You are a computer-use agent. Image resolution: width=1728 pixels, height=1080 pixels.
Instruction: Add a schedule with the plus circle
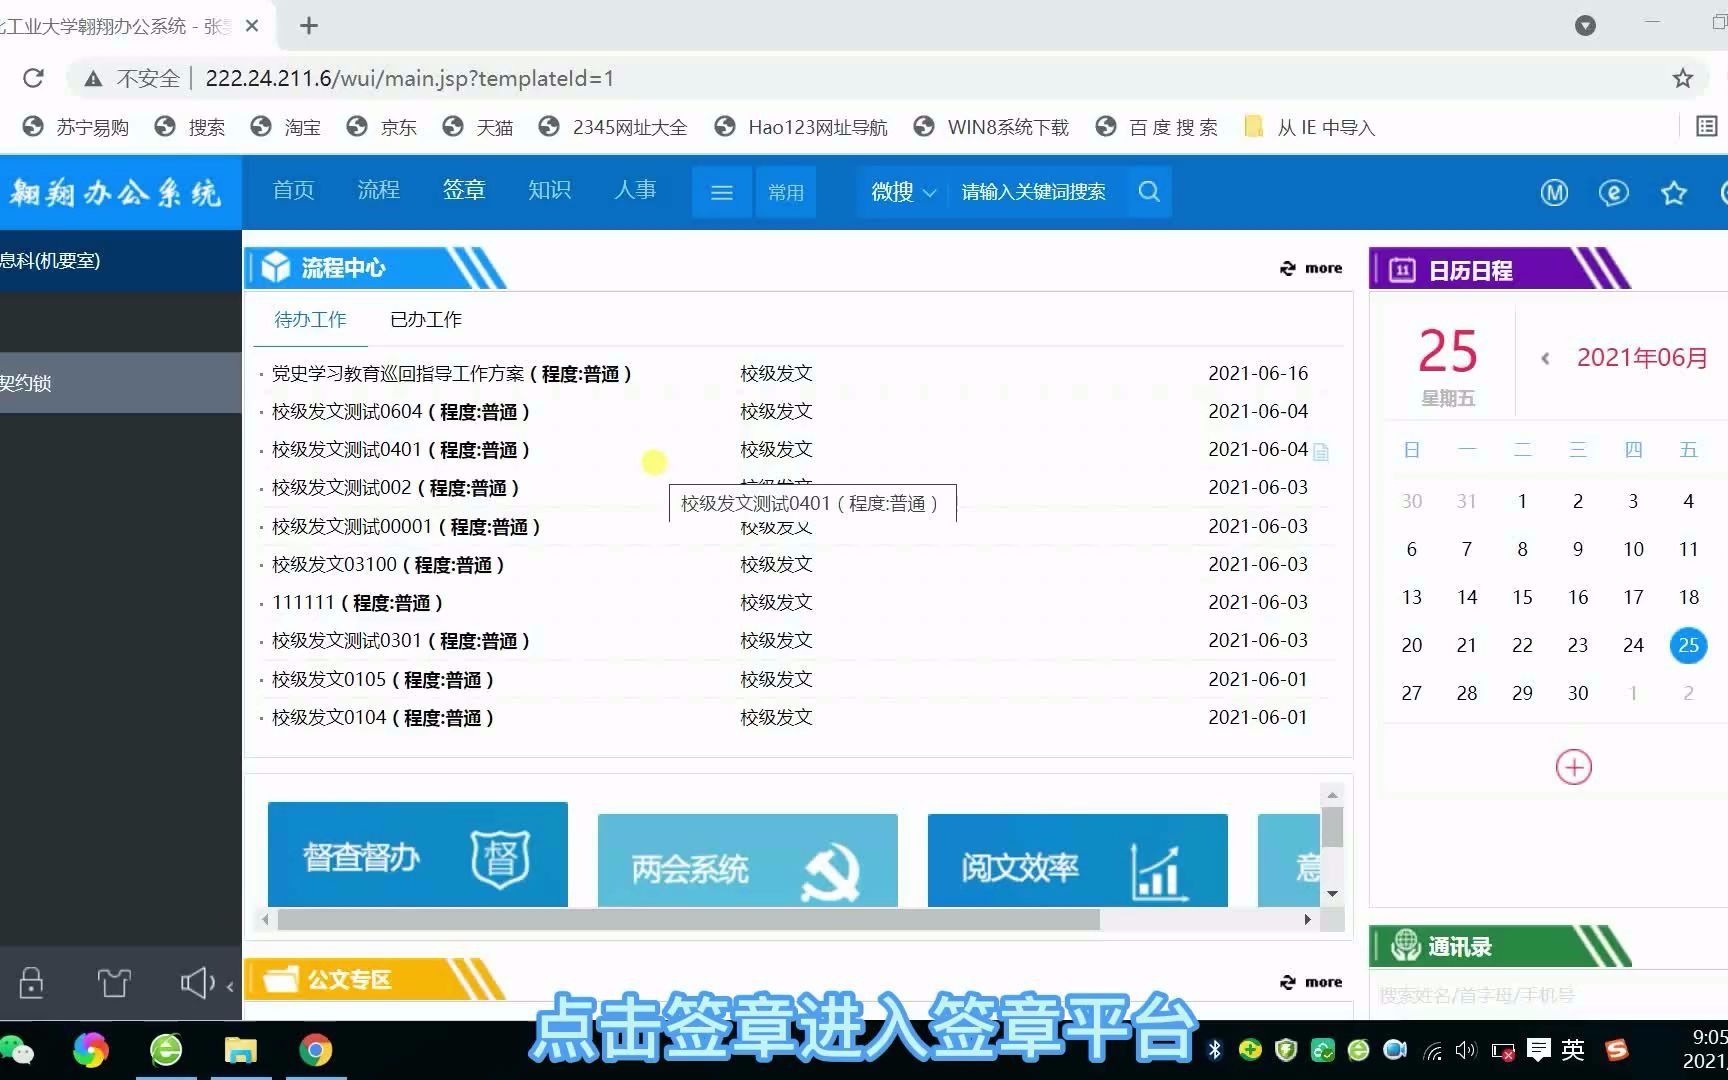[1574, 767]
